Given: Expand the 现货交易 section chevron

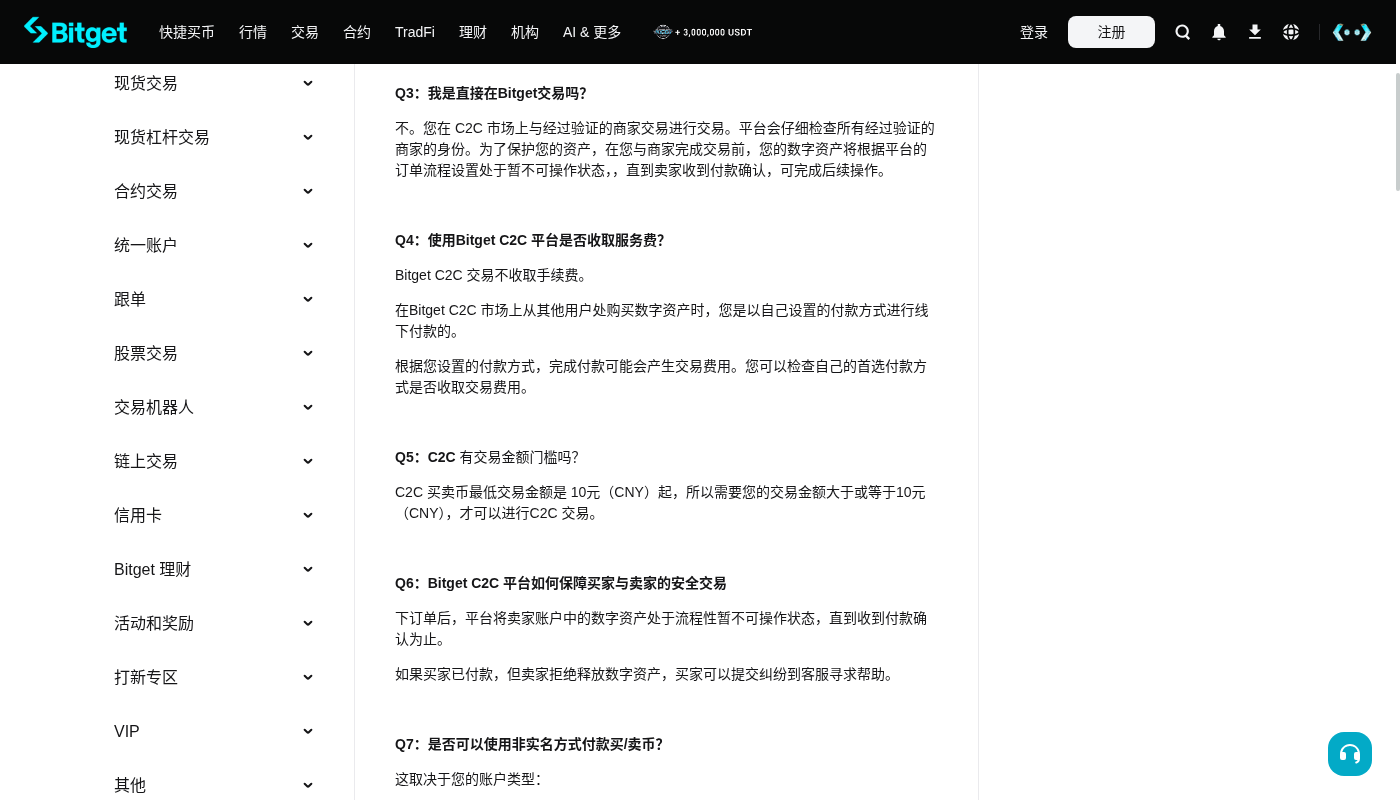Looking at the screenshot, I should [308, 83].
